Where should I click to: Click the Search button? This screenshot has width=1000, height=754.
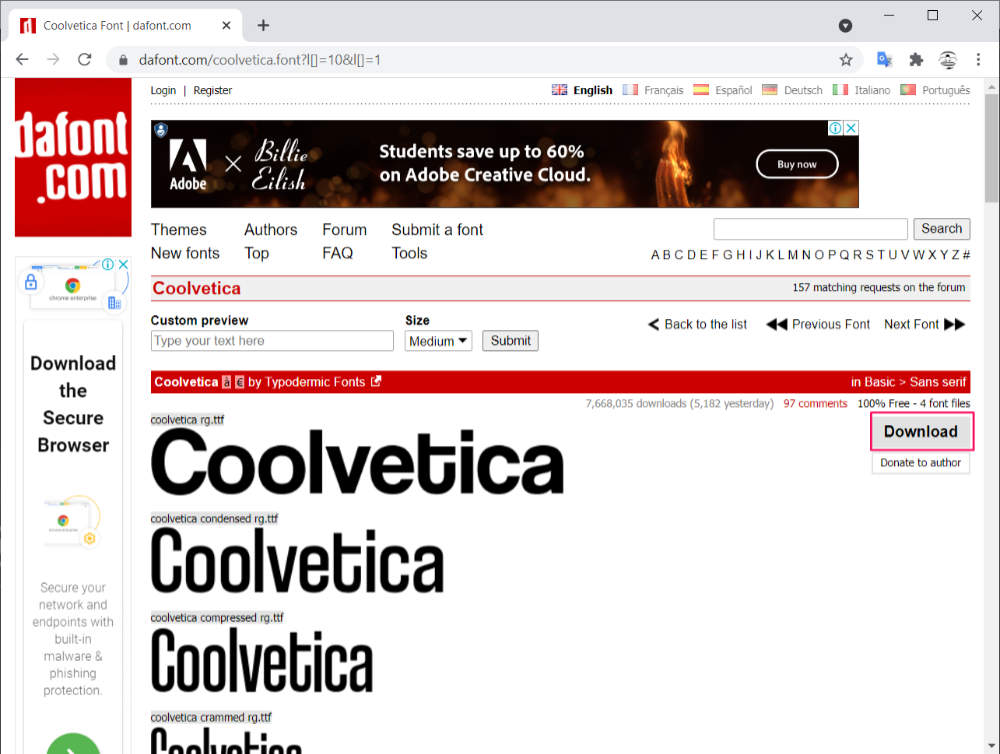click(x=942, y=228)
